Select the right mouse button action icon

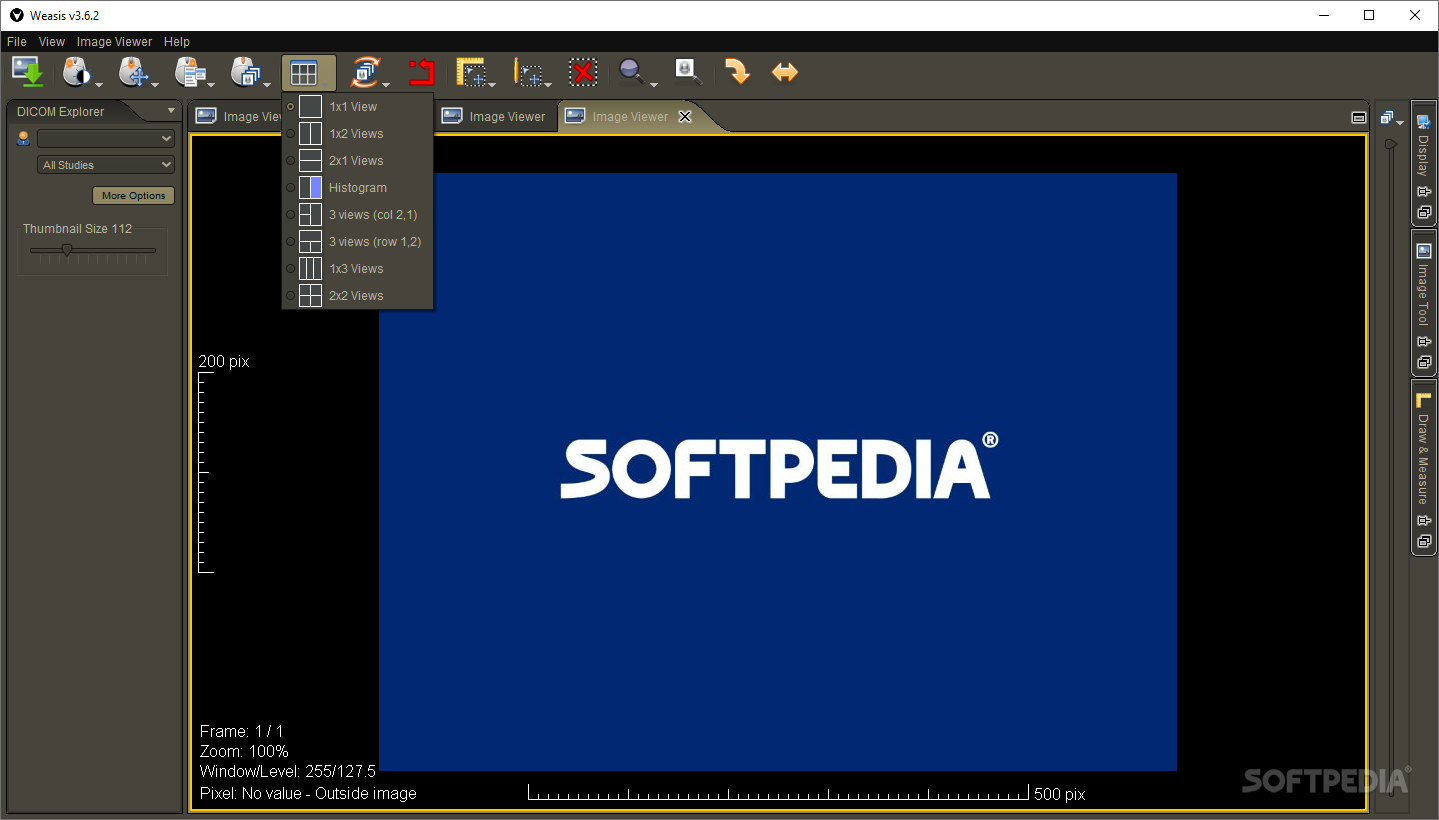click(188, 72)
